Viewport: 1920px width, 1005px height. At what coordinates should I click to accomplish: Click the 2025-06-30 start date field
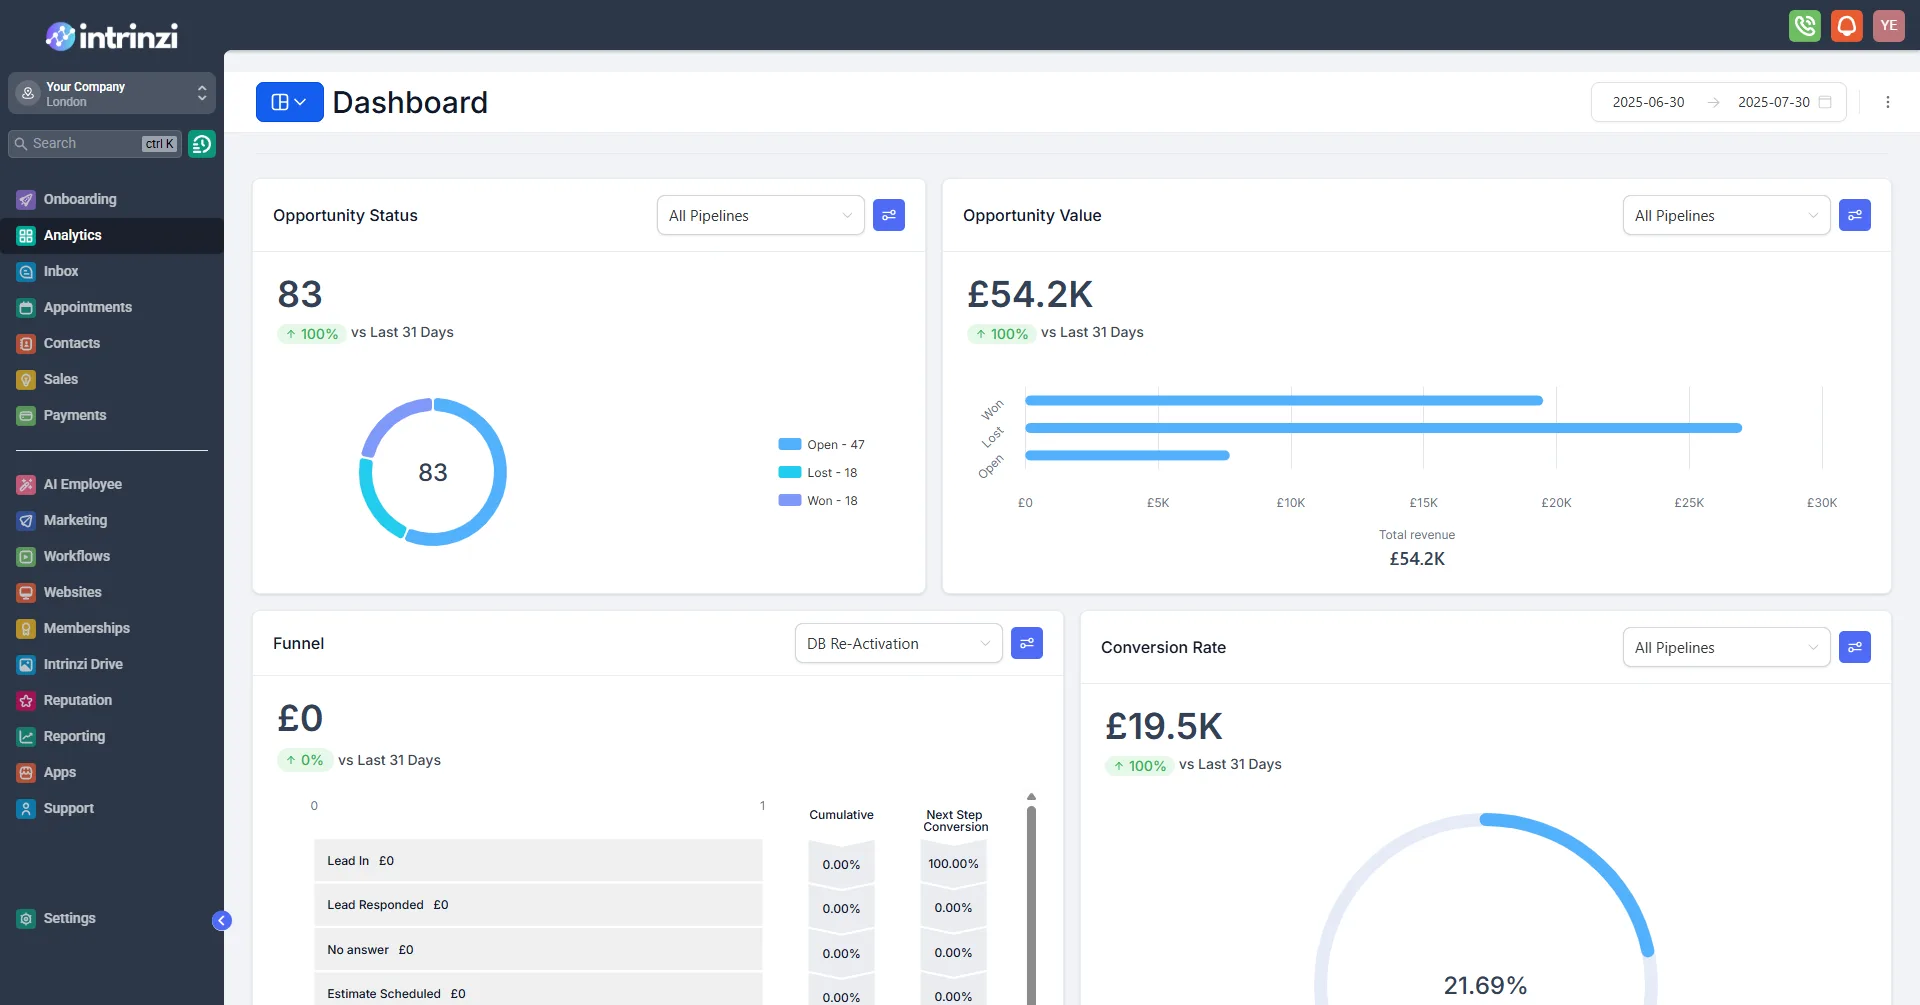[1647, 102]
